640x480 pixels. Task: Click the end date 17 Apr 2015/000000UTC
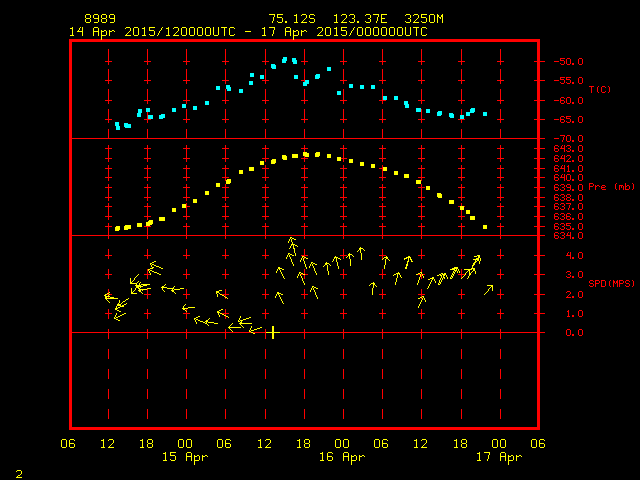356,31
